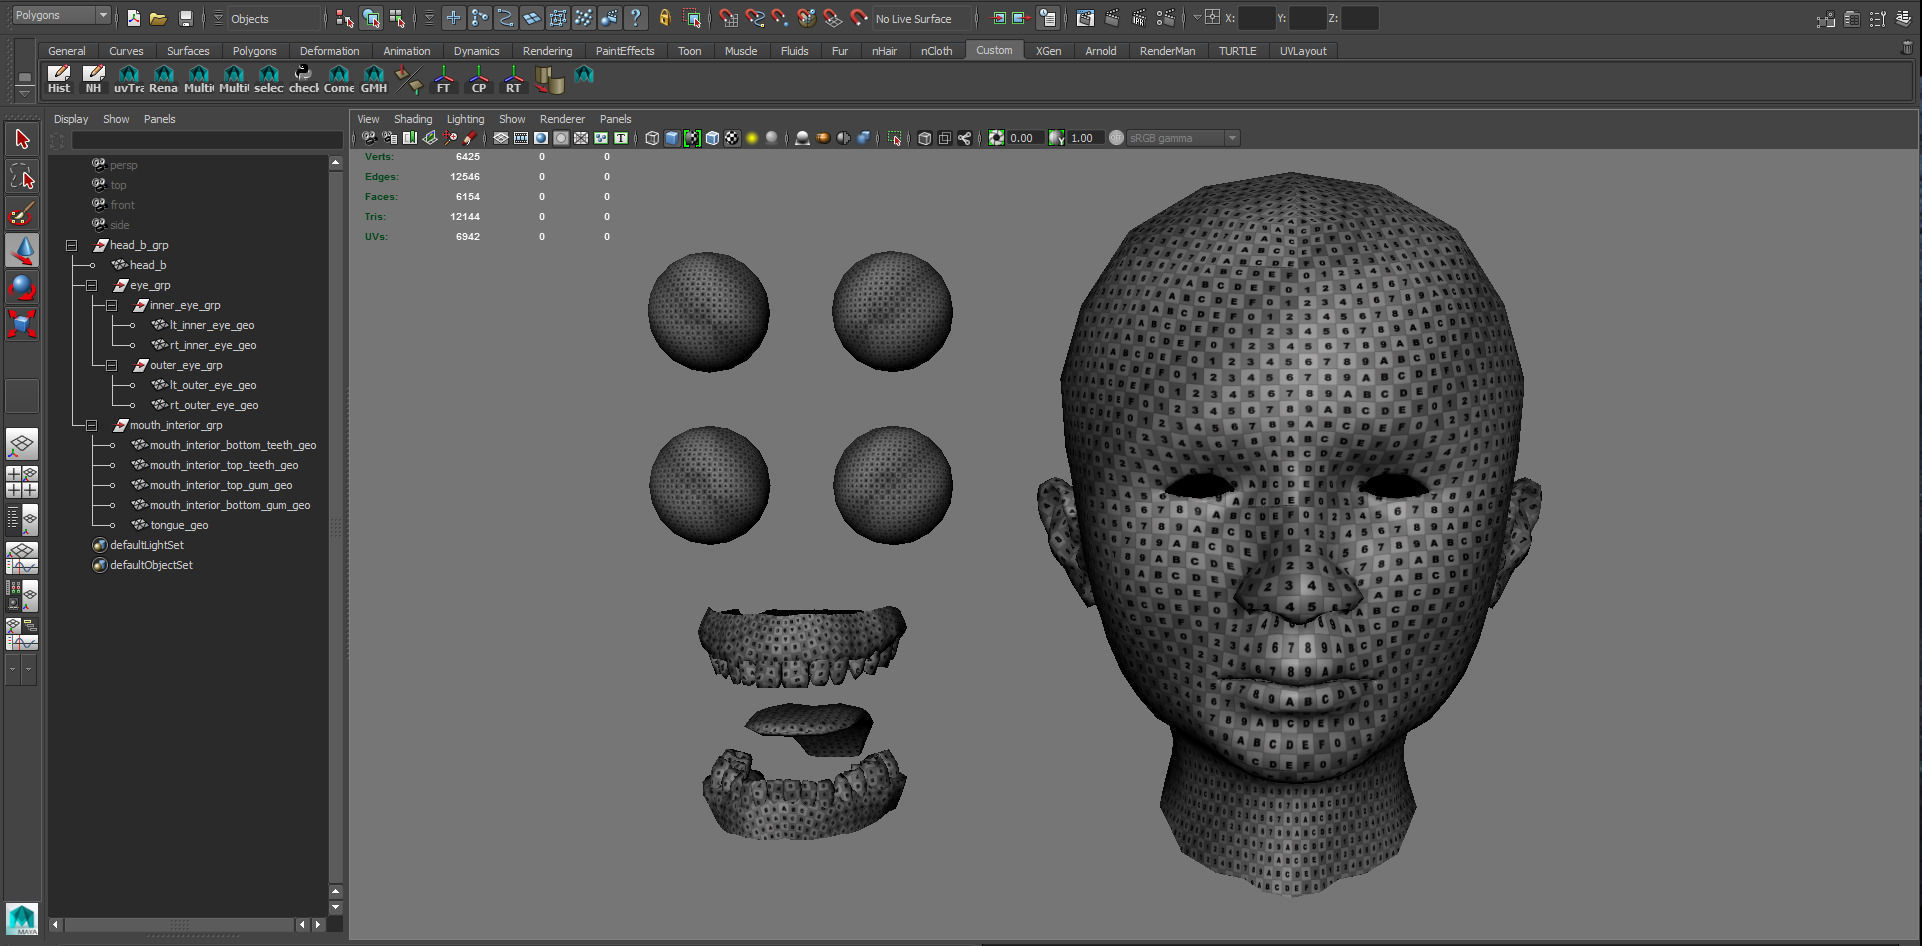
Task: Open the viewport Lighting menu
Action: coord(465,119)
